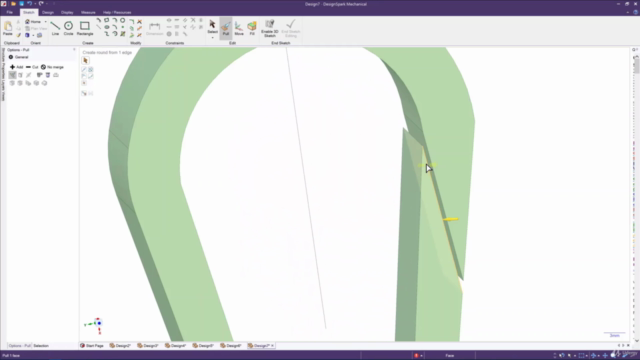Open the error indicator dropdown arrow
This screenshot has width=640, height=360.
[421, 356]
